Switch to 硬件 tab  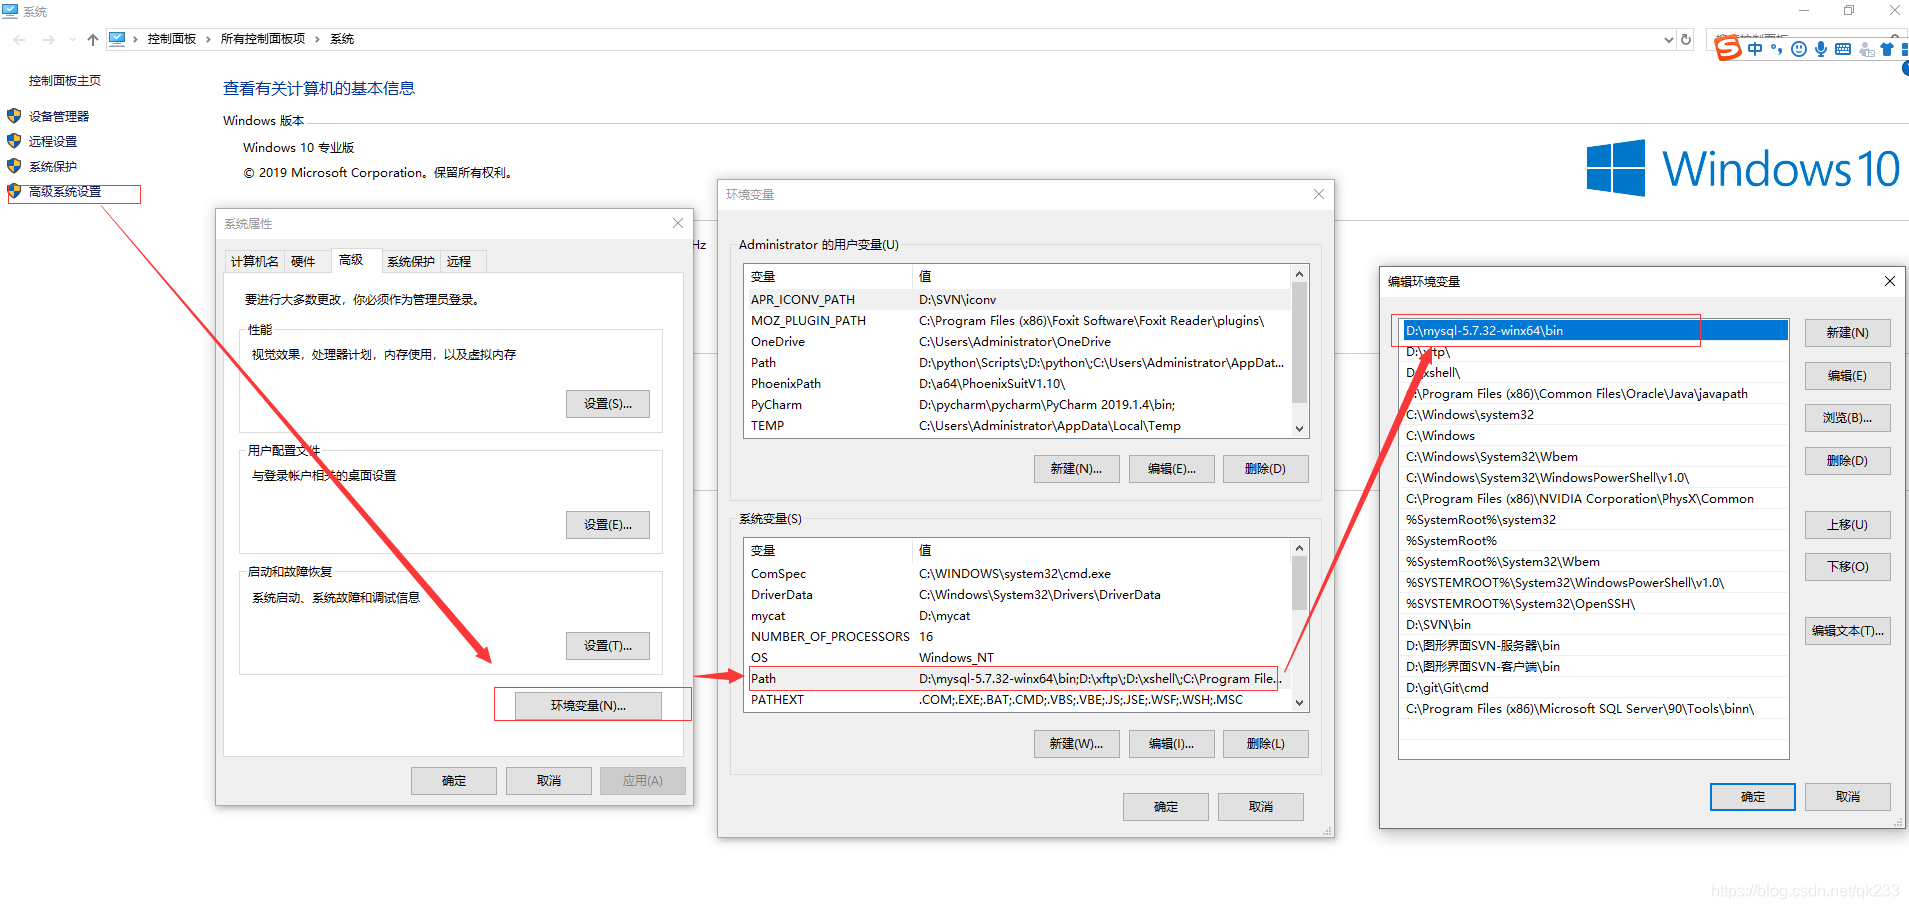pyautogui.click(x=303, y=261)
